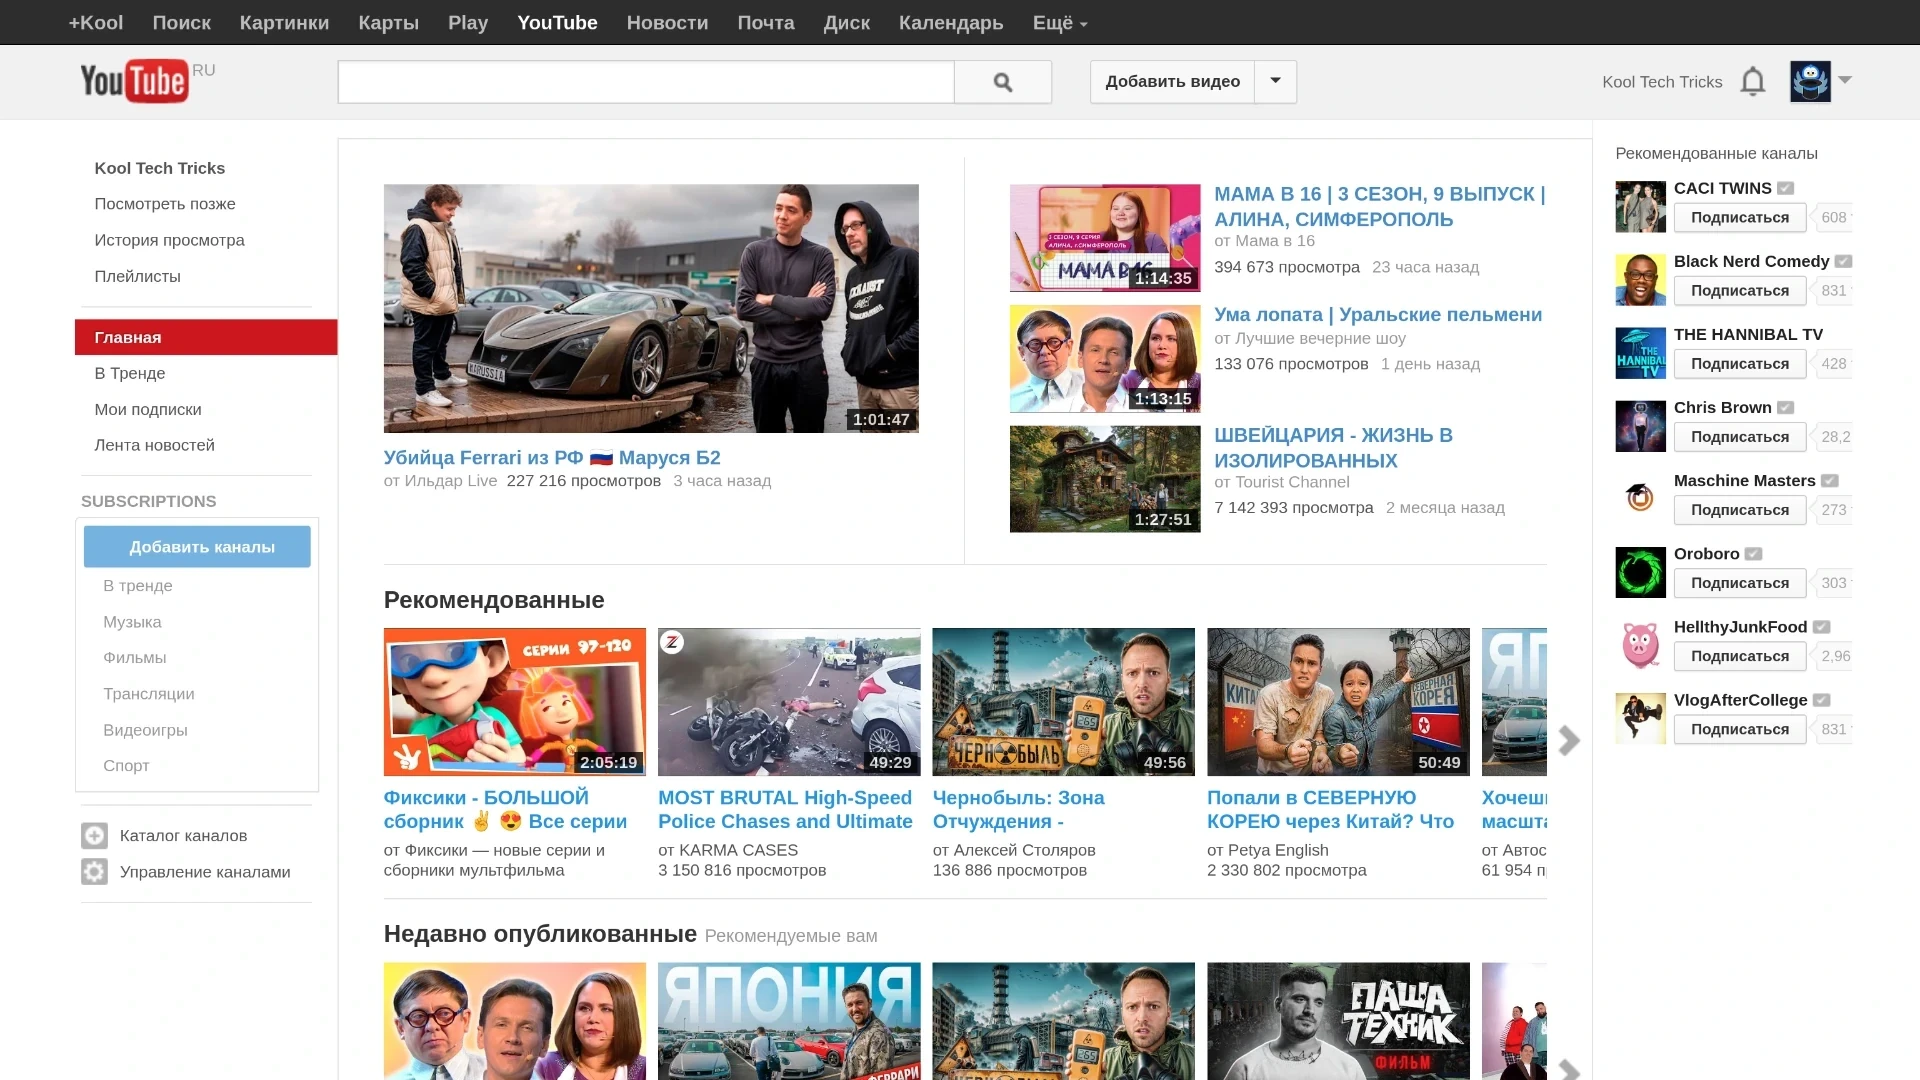Open THE HANNIBAL TV channel avatar
1920x1080 pixels.
pos(1641,352)
